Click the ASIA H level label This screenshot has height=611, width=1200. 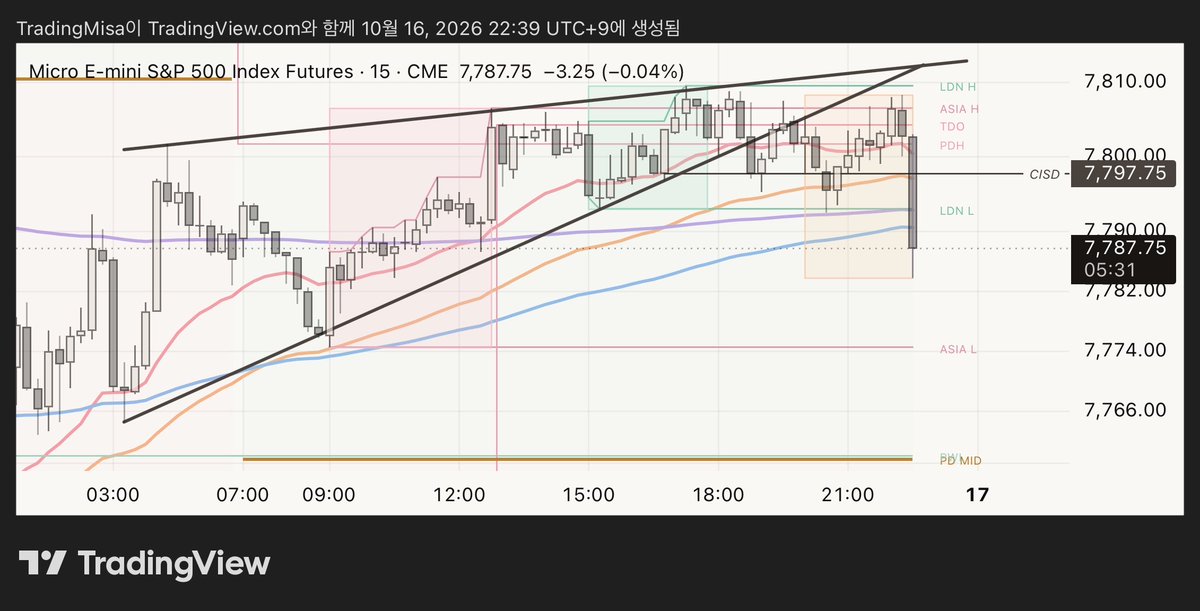pyautogui.click(x=959, y=108)
